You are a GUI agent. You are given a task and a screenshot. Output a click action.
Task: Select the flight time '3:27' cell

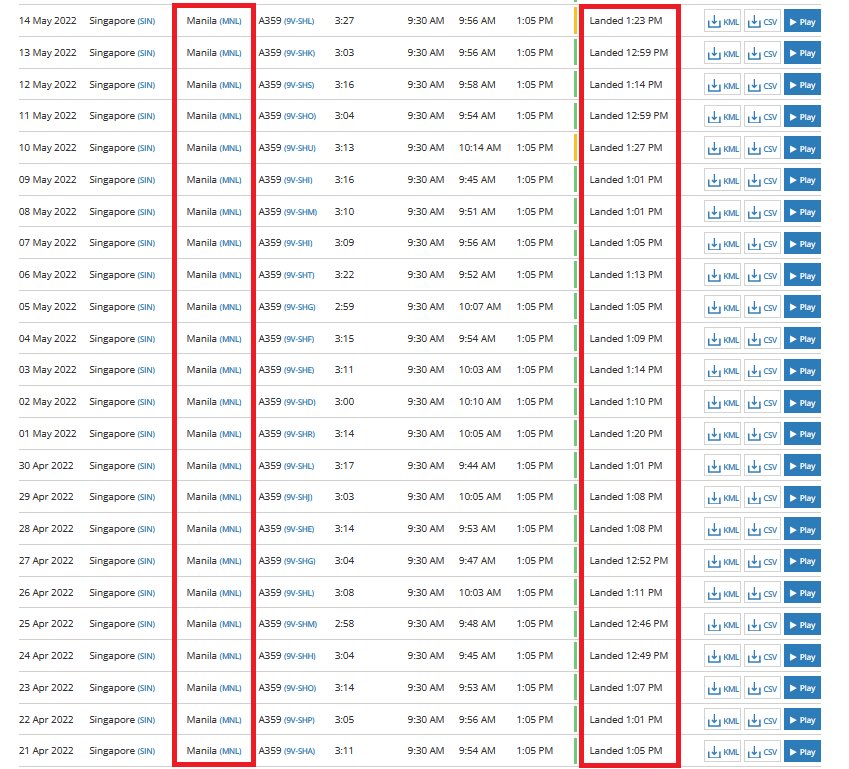[x=344, y=21]
